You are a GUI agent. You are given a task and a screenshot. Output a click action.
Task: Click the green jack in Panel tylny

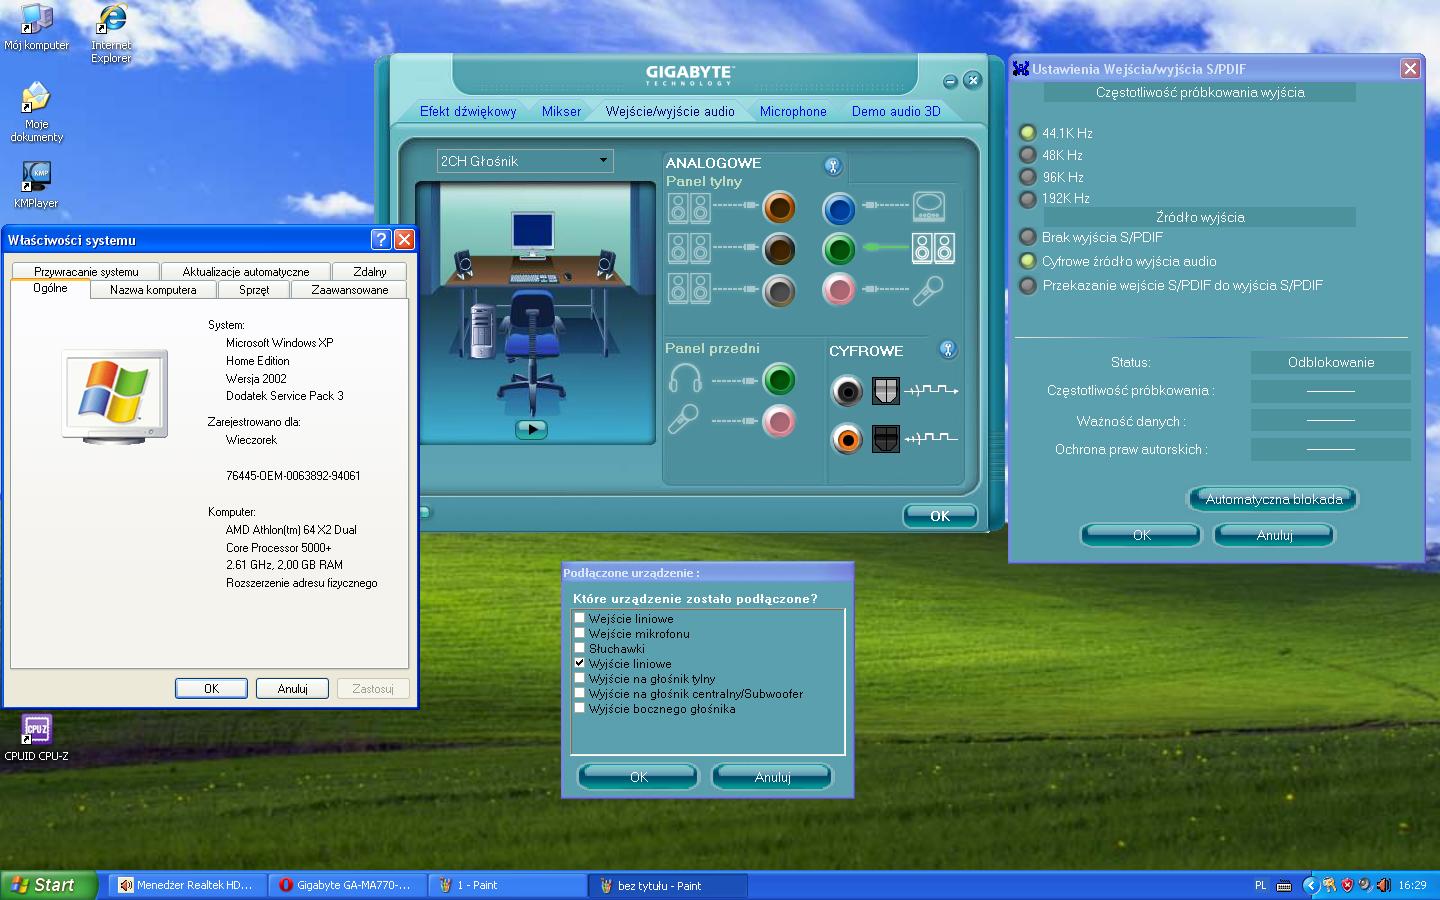coord(839,249)
